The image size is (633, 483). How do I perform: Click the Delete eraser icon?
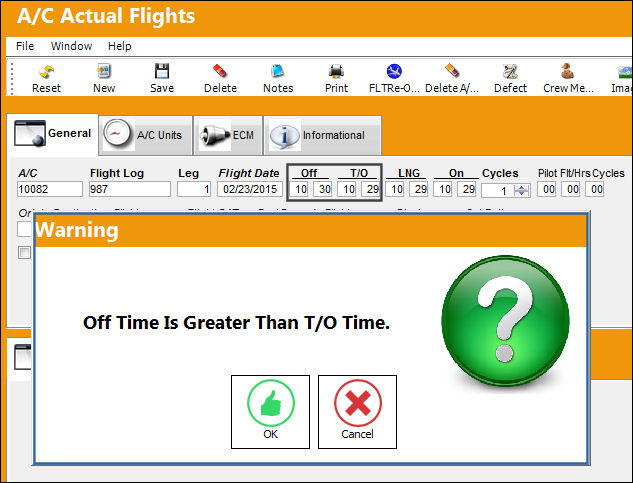220,78
